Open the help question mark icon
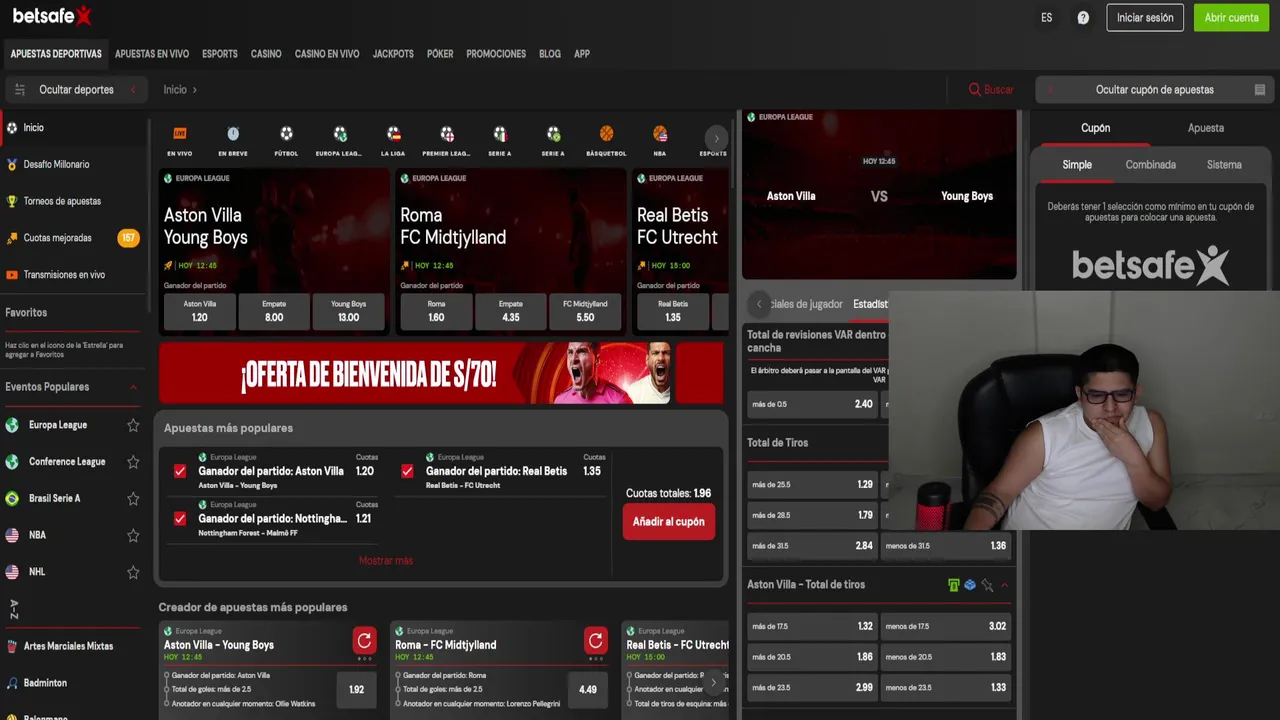The height and width of the screenshot is (720, 1280). click(x=1083, y=18)
